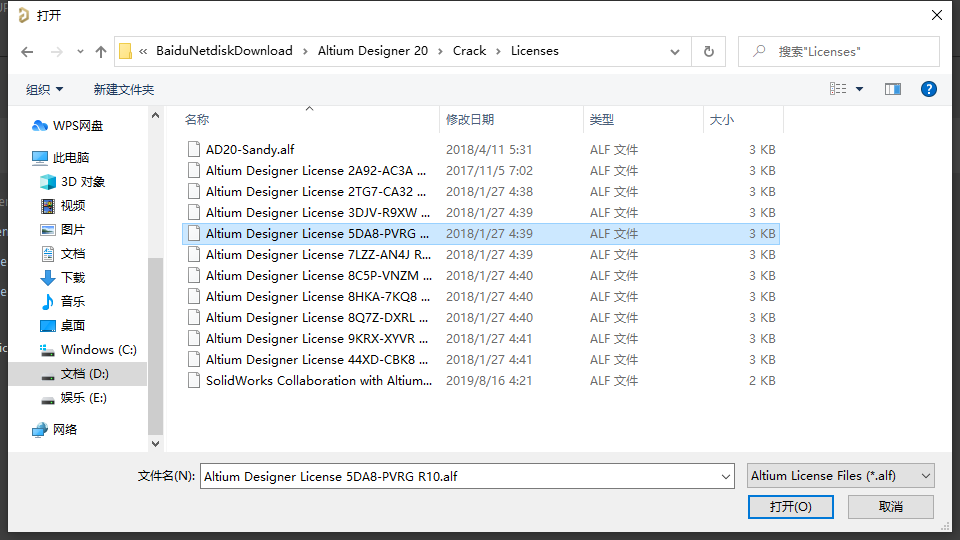
Task: Click 新建文件夹 to create a folder
Action: click(124, 89)
